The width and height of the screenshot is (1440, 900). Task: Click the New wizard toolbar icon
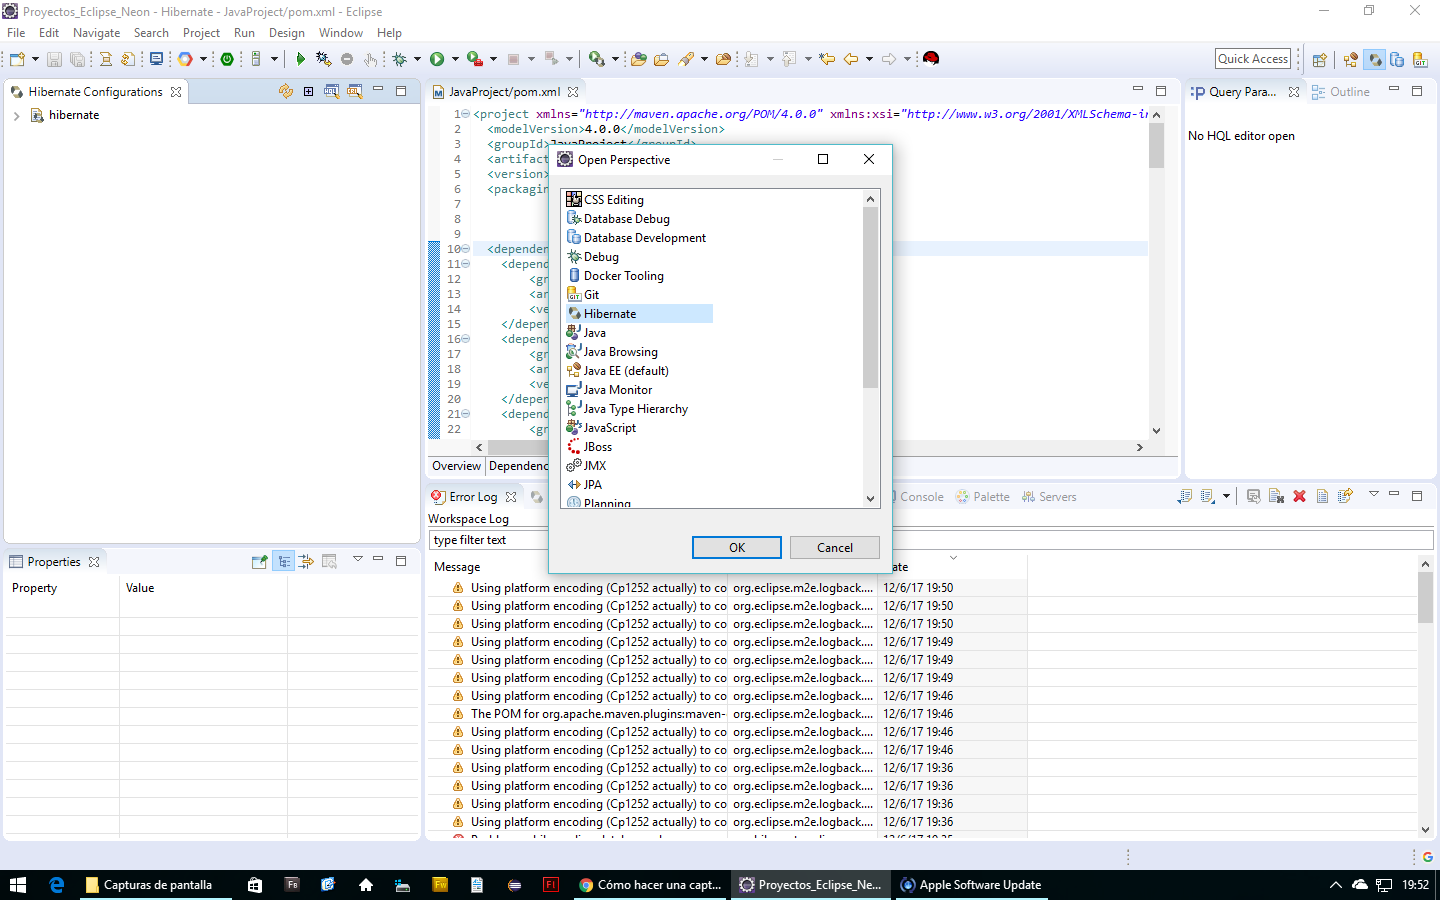pos(17,59)
